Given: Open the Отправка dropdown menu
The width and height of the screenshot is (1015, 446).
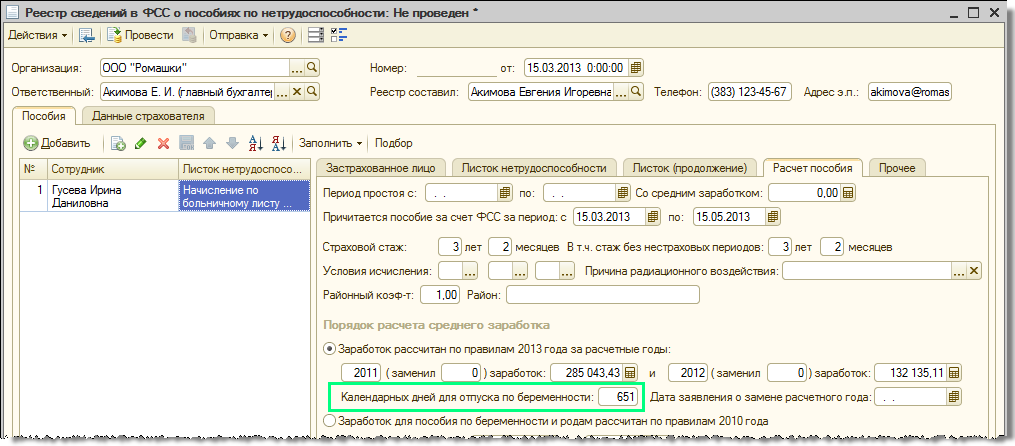Looking at the screenshot, I should tap(239, 36).
